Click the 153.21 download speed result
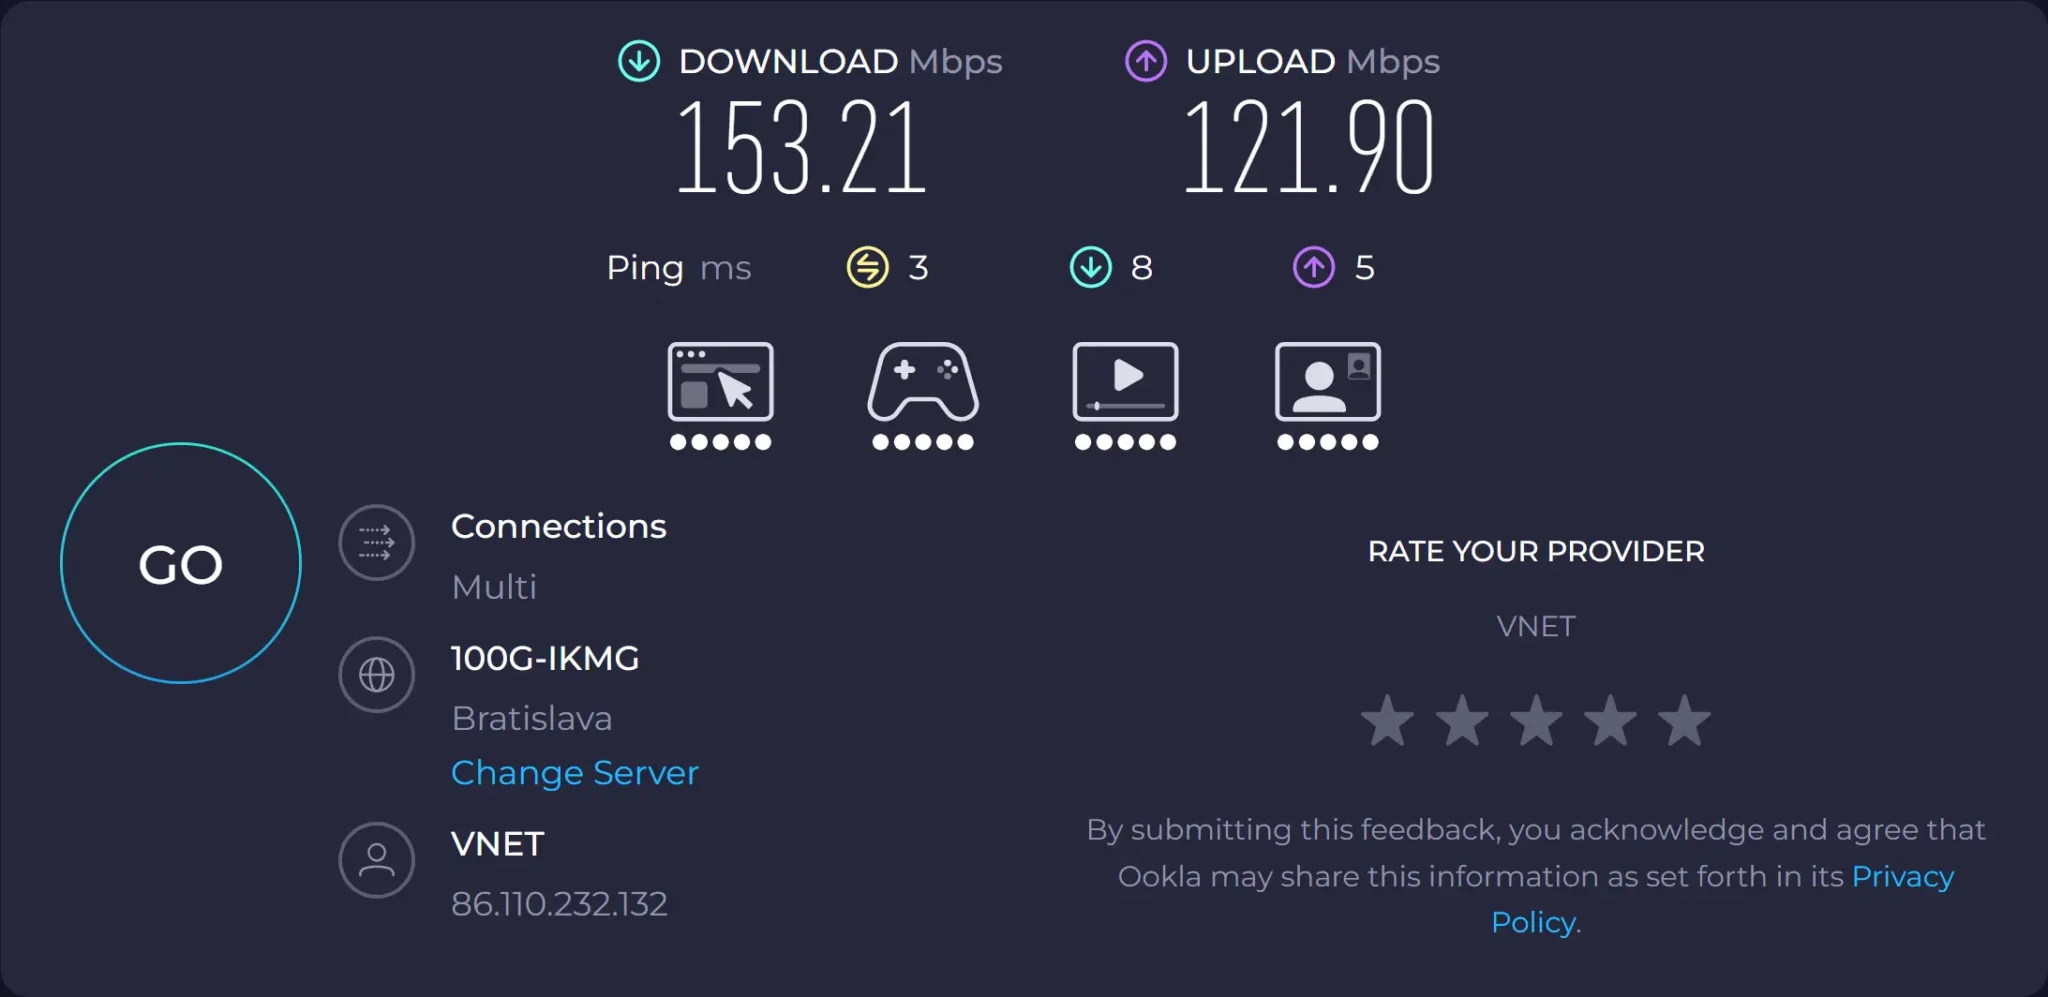Image resolution: width=2048 pixels, height=997 pixels. click(802, 148)
